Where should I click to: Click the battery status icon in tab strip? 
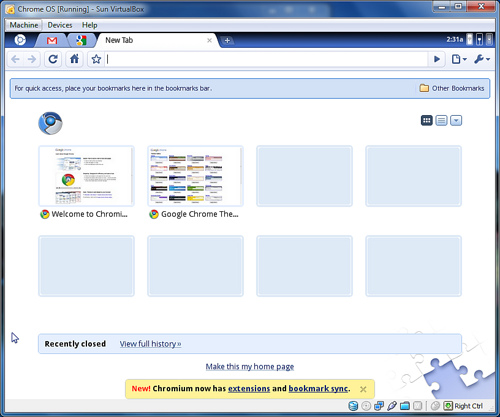click(469, 39)
